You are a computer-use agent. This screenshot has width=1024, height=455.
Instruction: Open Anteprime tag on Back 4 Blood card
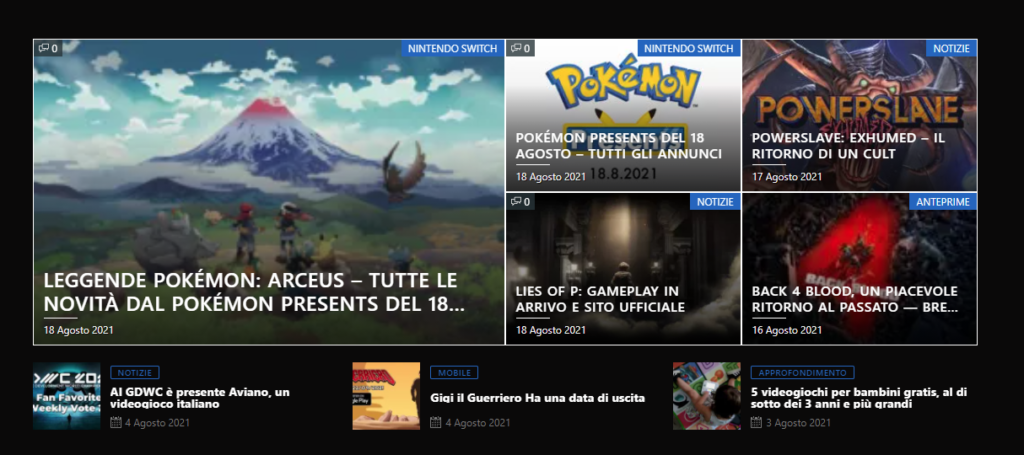942,202
